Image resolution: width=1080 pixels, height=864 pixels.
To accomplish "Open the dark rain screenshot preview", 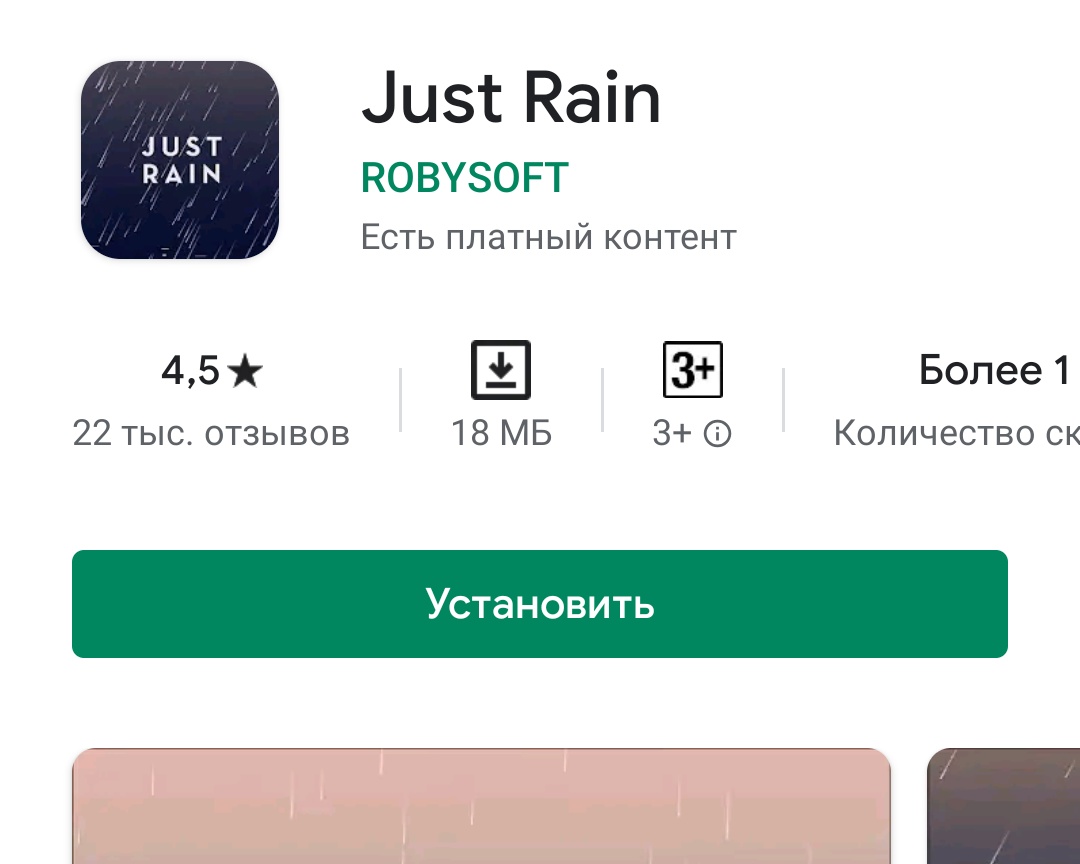I will click(1004, 806).
